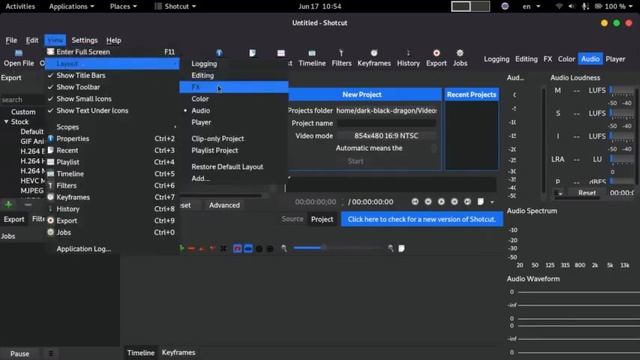Click the Advanced button

click(x=224, y=205)
